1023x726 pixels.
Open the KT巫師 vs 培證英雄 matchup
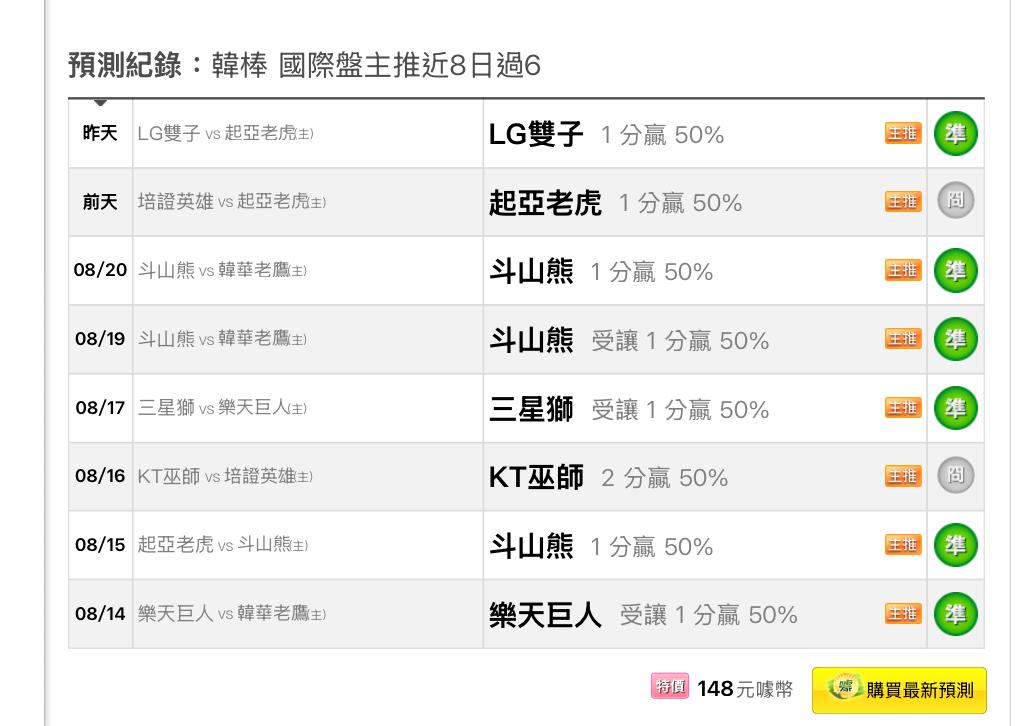click(225, 476)
